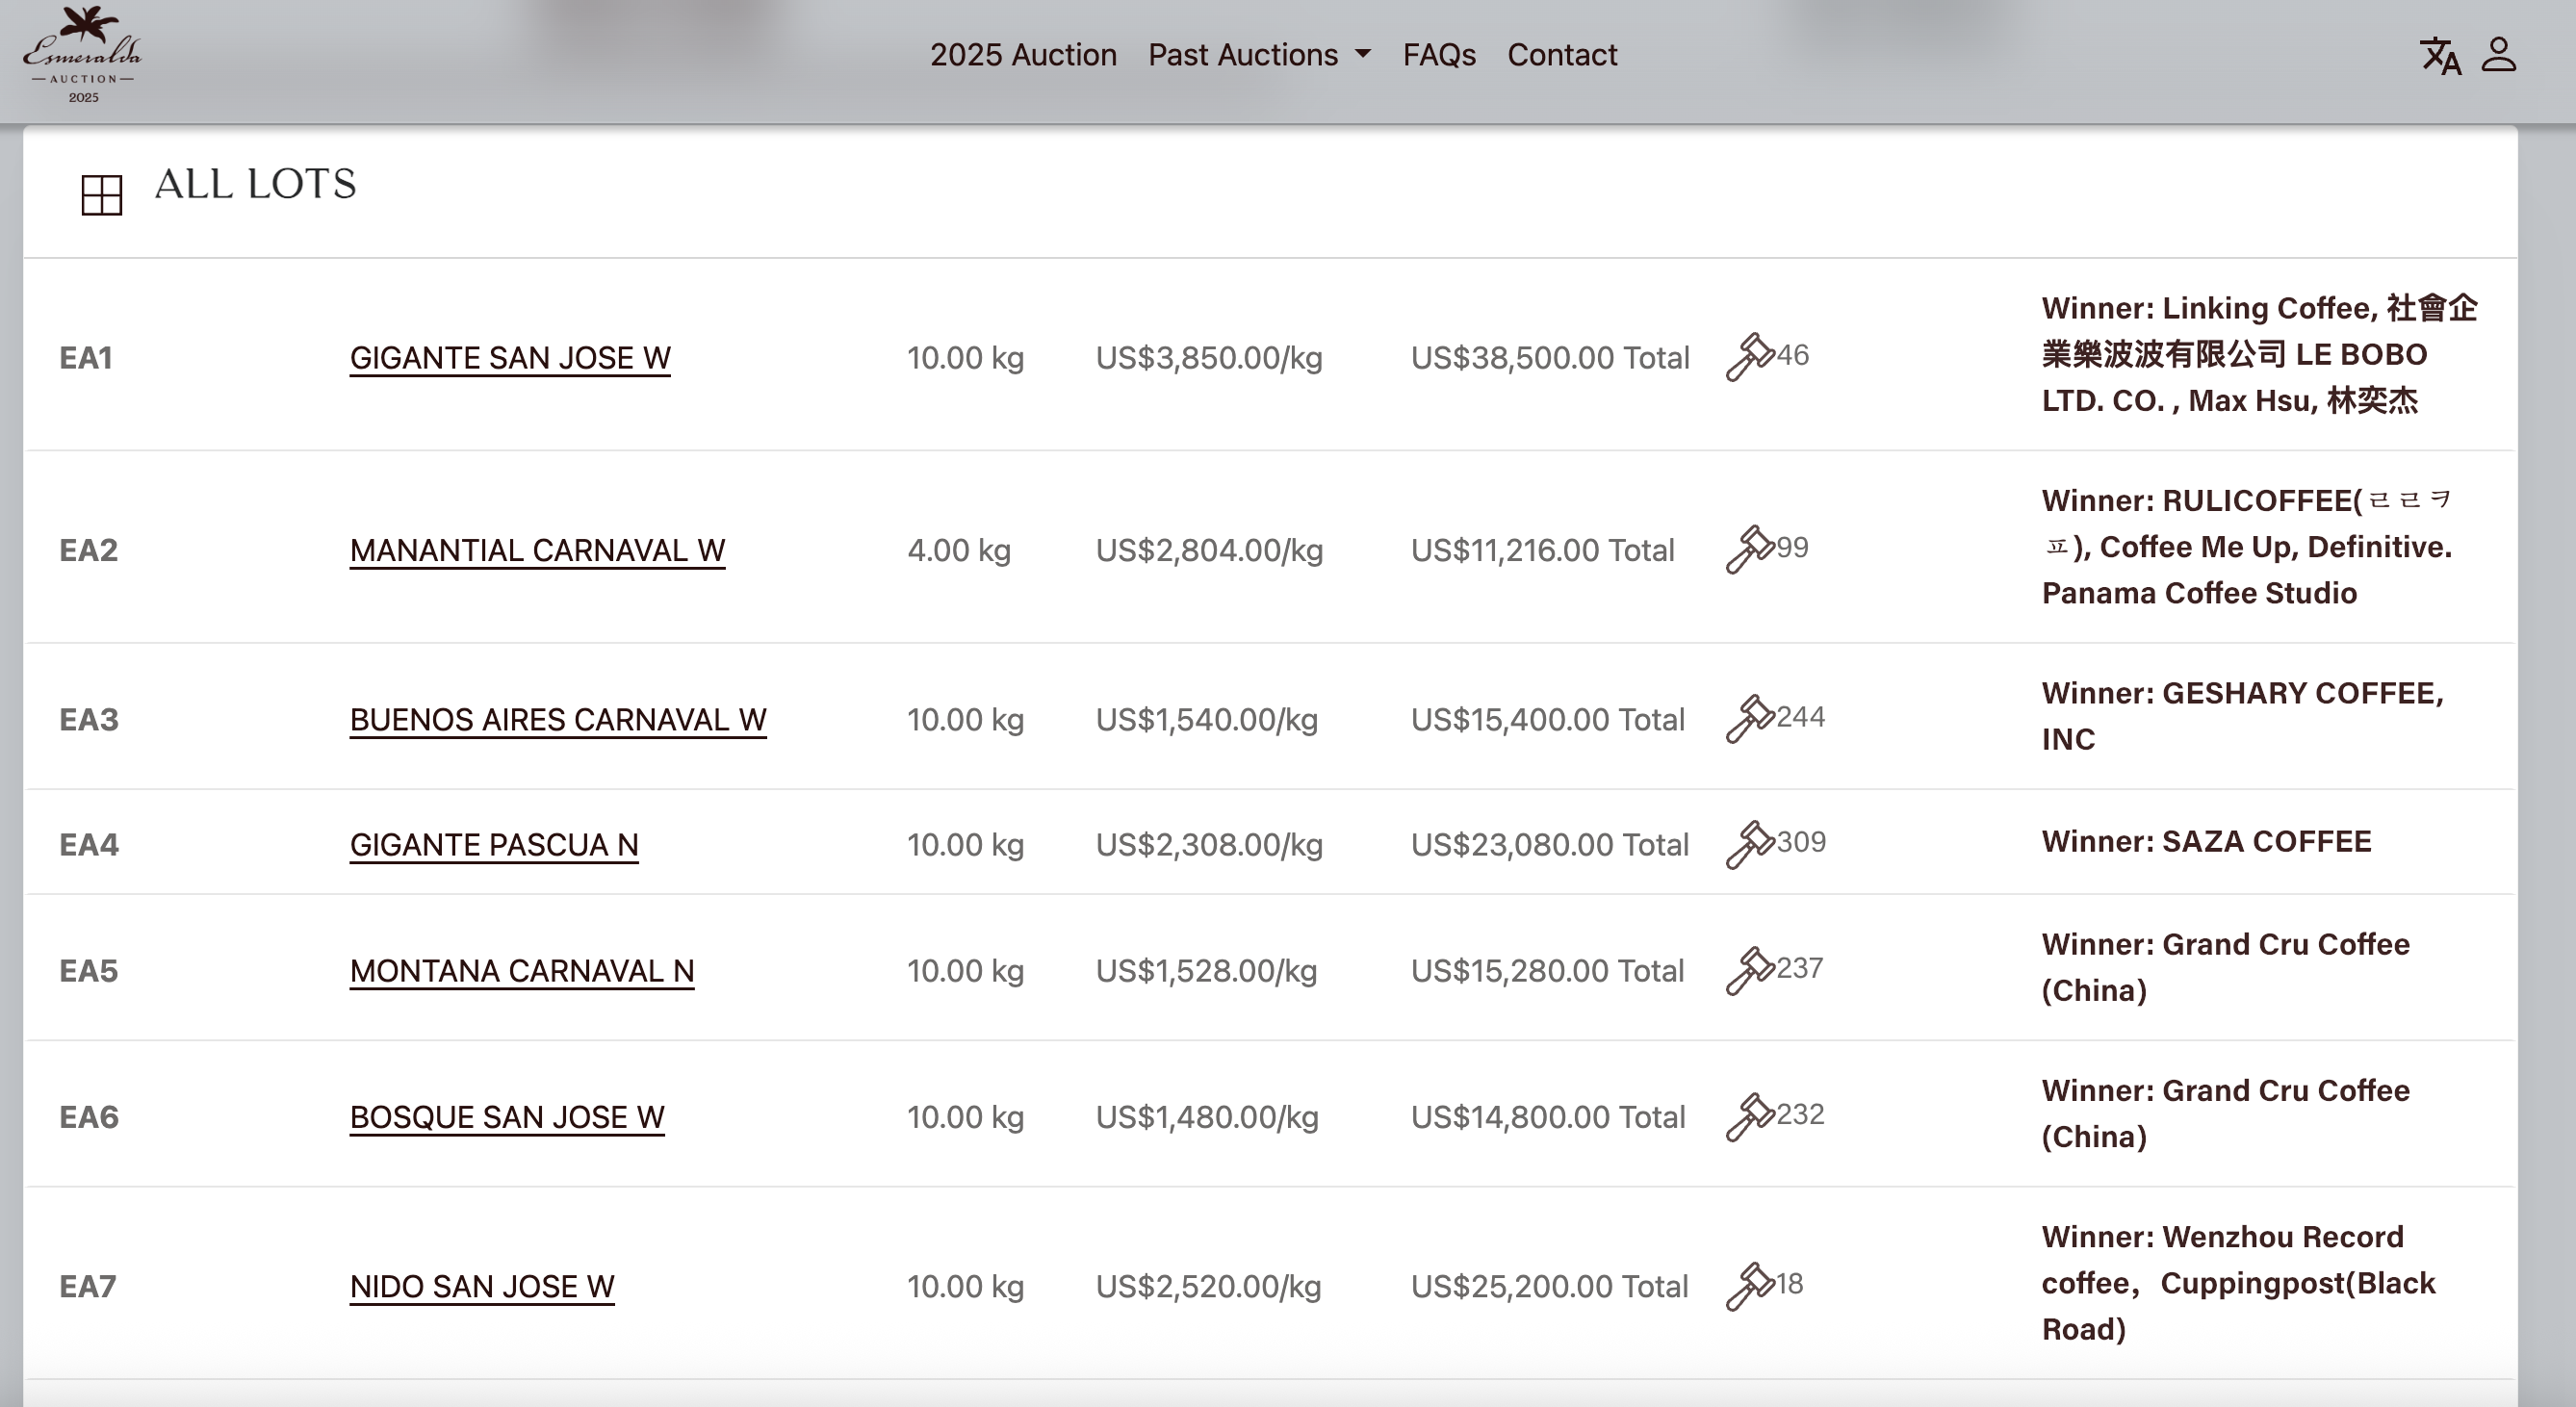The width and height of the screenshot is (2576, 1407).
Task: Click Winner: SAZA COFFEE text
Action: coord(2206,842)
